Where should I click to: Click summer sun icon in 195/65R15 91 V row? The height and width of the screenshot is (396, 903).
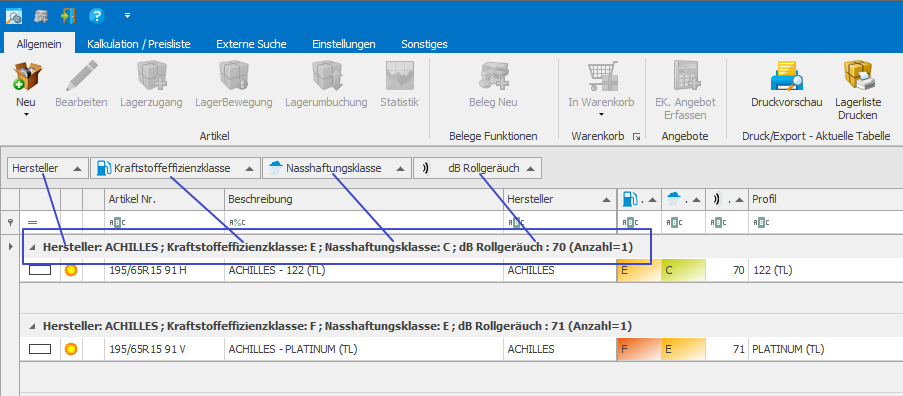(71, 349)
